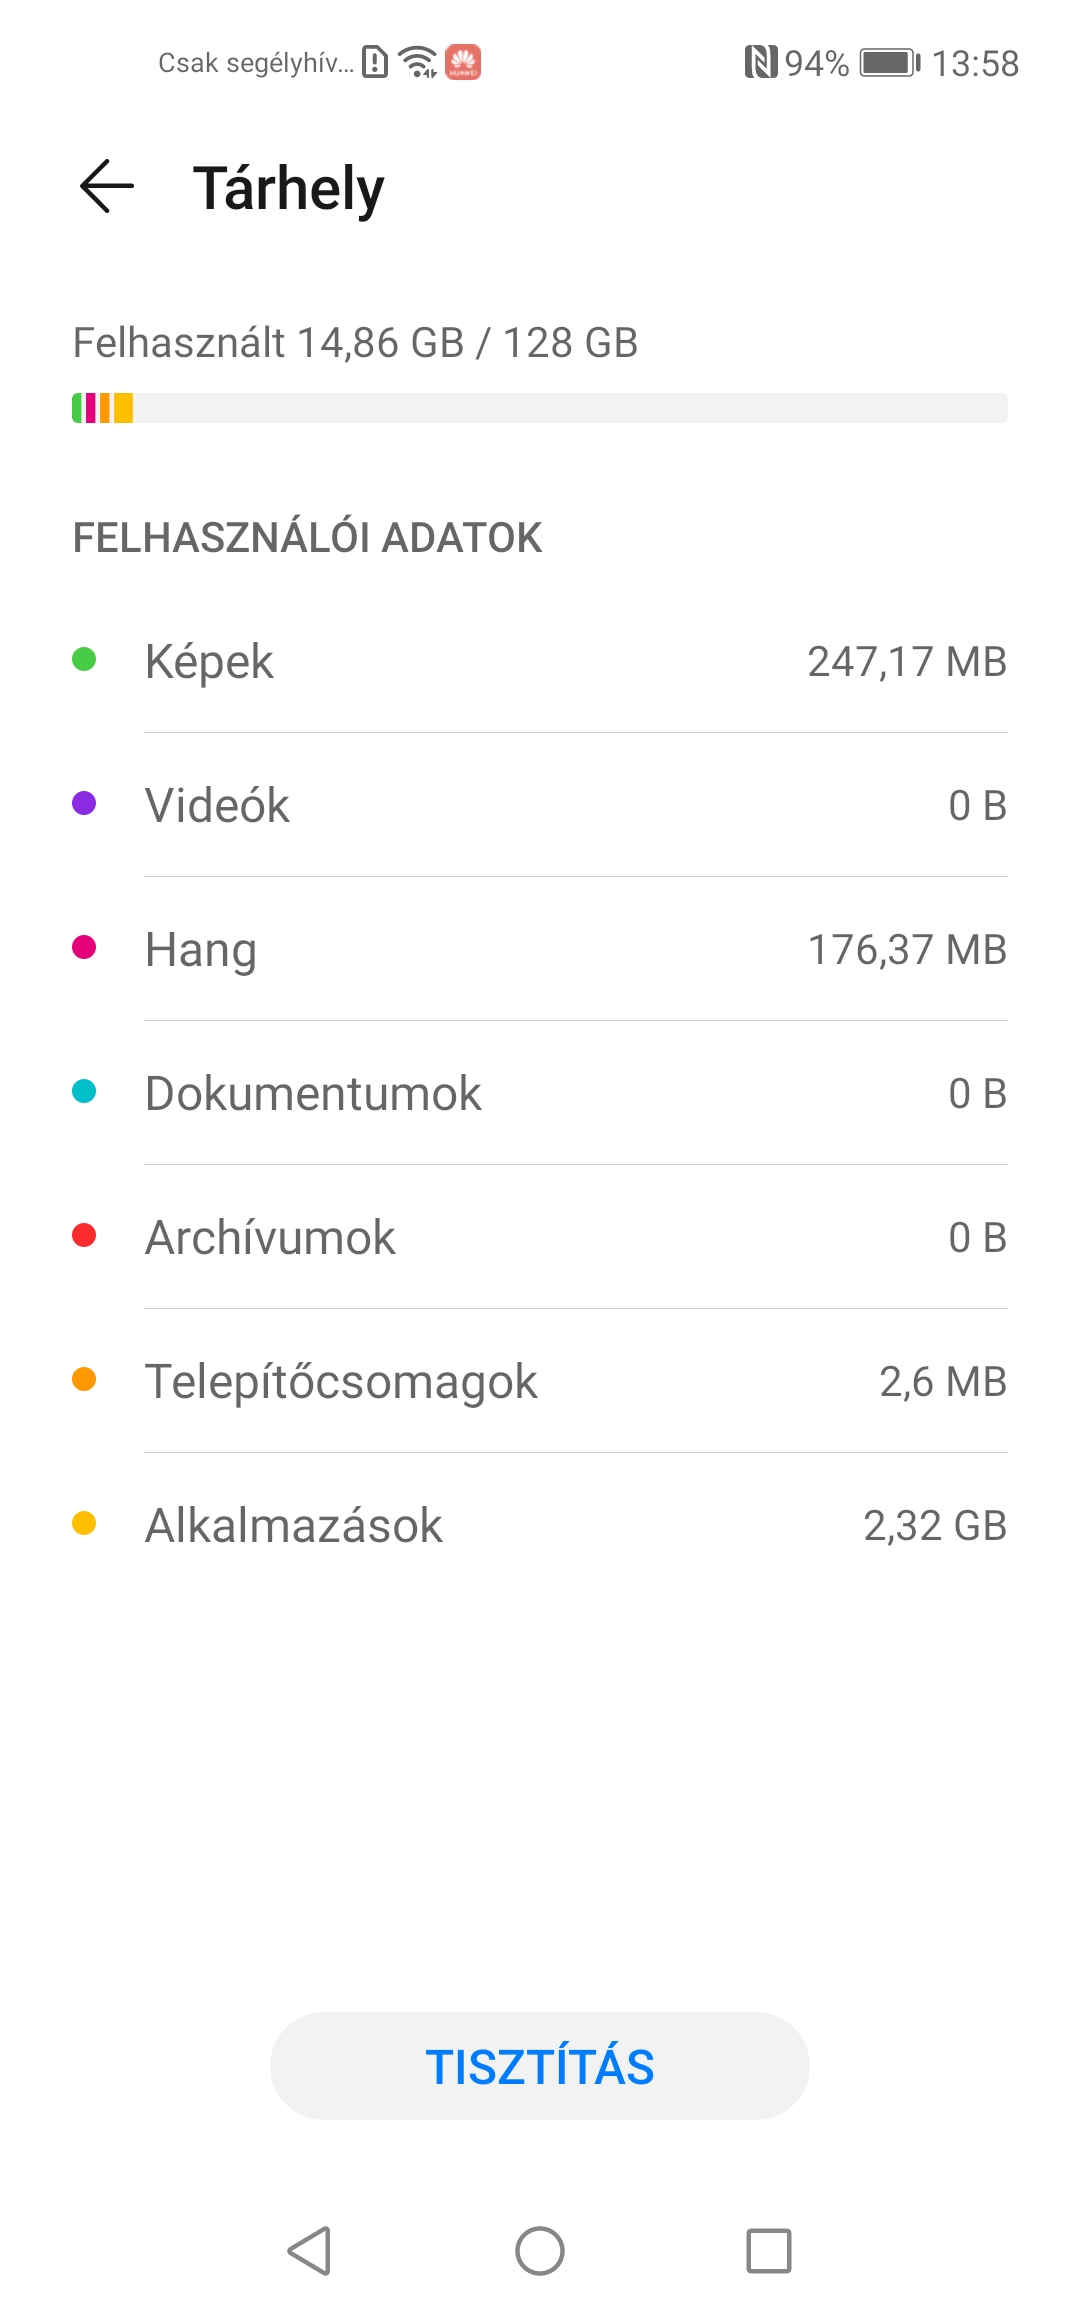Select the Dokumentumok category row

coord(540,1093)
